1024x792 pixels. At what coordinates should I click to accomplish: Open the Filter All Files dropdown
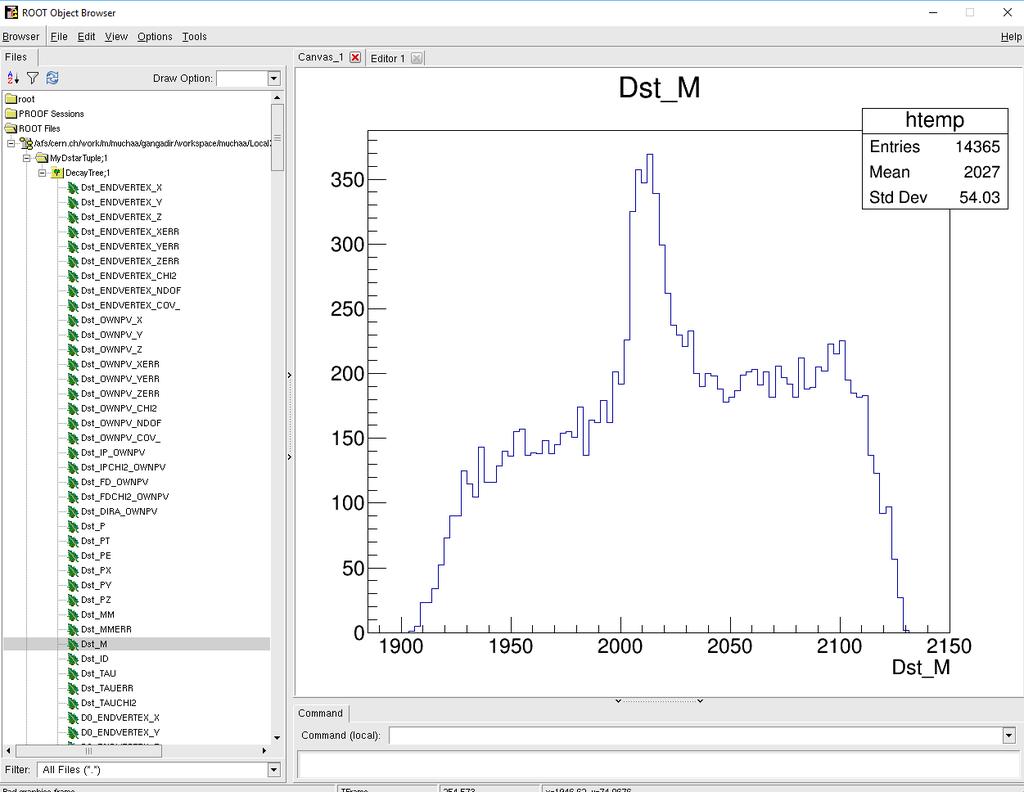coord(274,770)
